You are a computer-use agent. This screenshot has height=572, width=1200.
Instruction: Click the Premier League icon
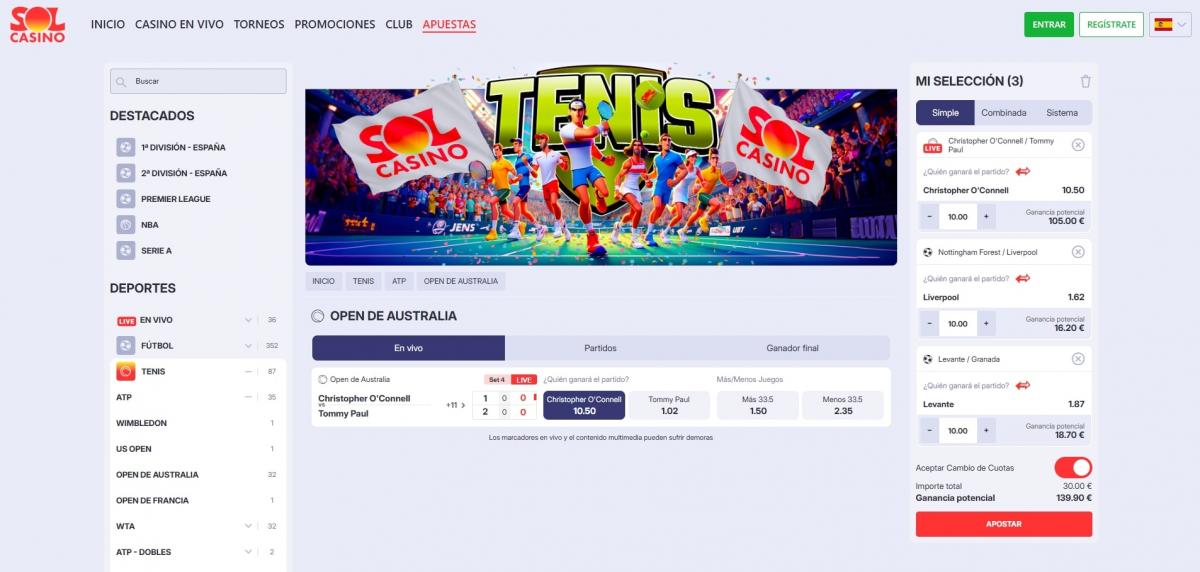point(125,199)
